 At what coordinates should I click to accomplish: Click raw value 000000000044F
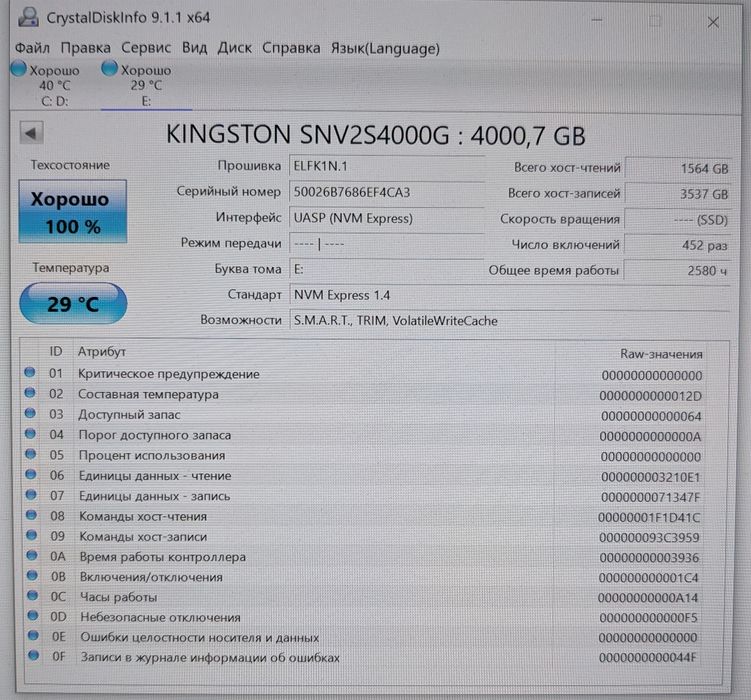[648, 657]
